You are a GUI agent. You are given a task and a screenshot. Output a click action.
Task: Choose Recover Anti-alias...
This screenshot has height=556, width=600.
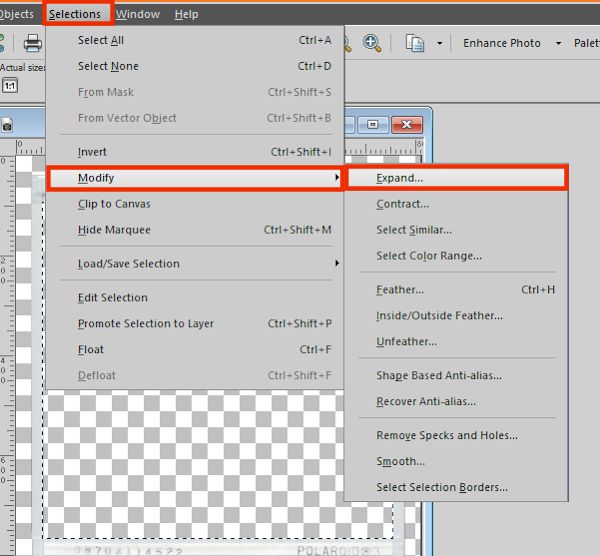click(456, 401)
